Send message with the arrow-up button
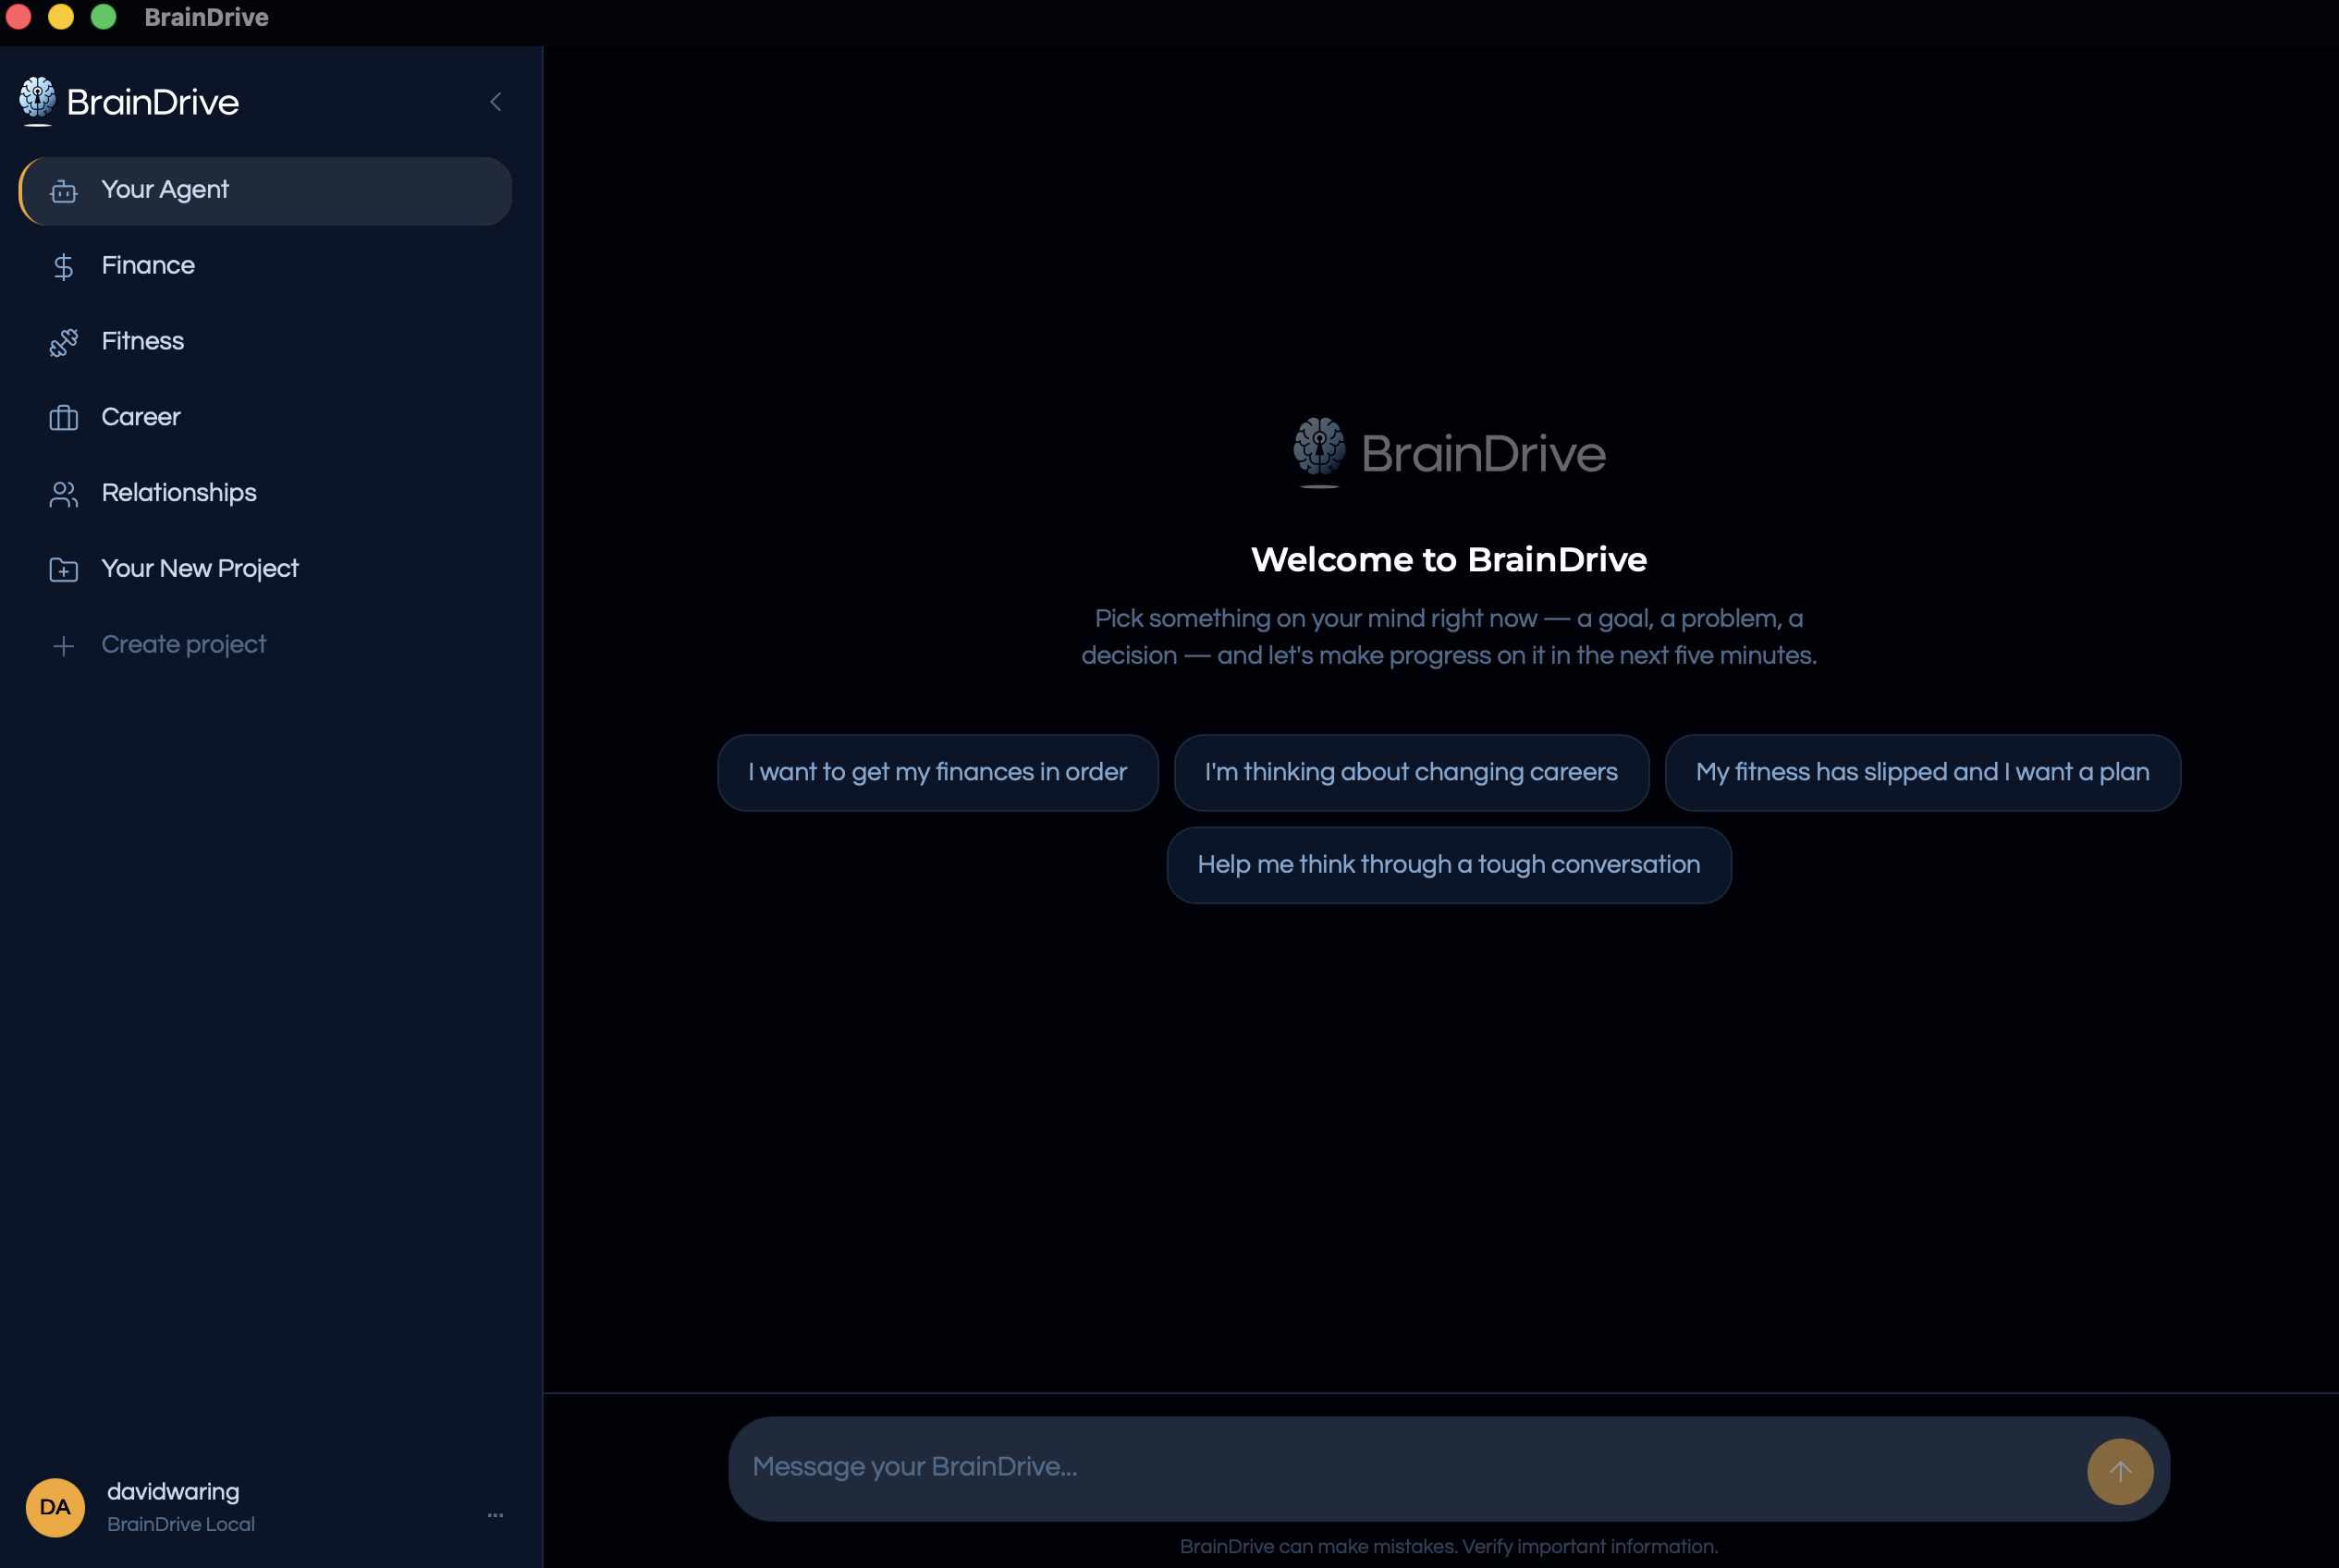Screen dimensions: 2339x1568 (2120, 1471)
